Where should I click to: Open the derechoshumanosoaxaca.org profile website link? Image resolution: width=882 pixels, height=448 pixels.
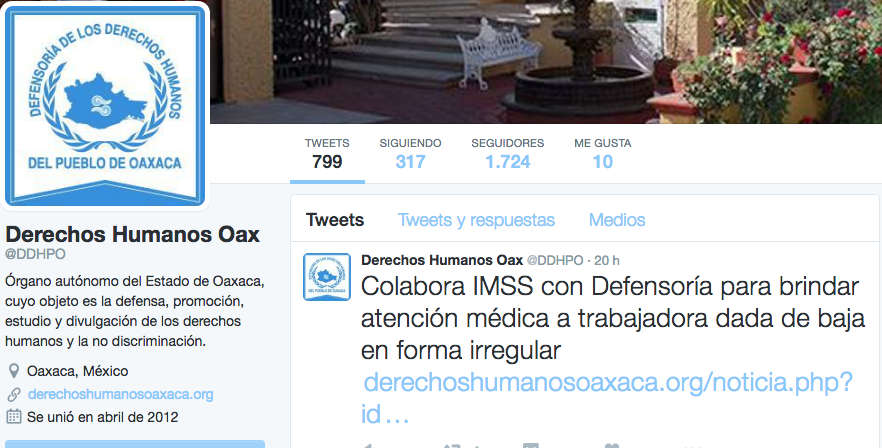coord(120,394)
